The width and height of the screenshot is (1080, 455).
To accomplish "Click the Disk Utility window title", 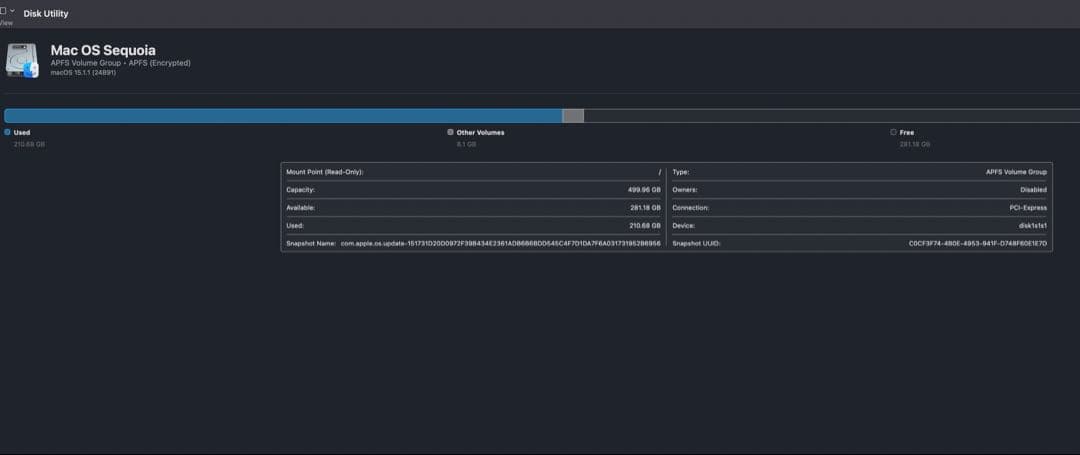I will (x=46, y=14).
